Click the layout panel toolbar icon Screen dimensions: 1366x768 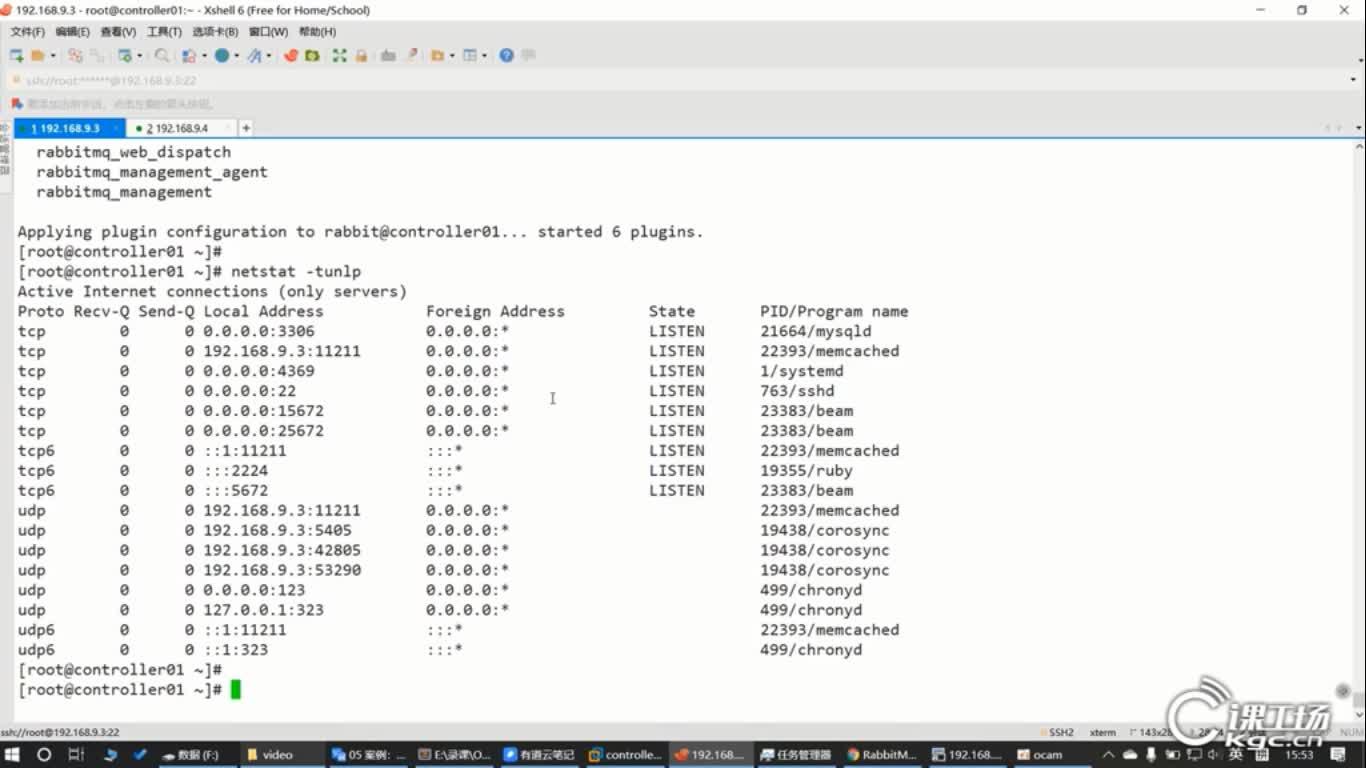click(x=469, y=56)
